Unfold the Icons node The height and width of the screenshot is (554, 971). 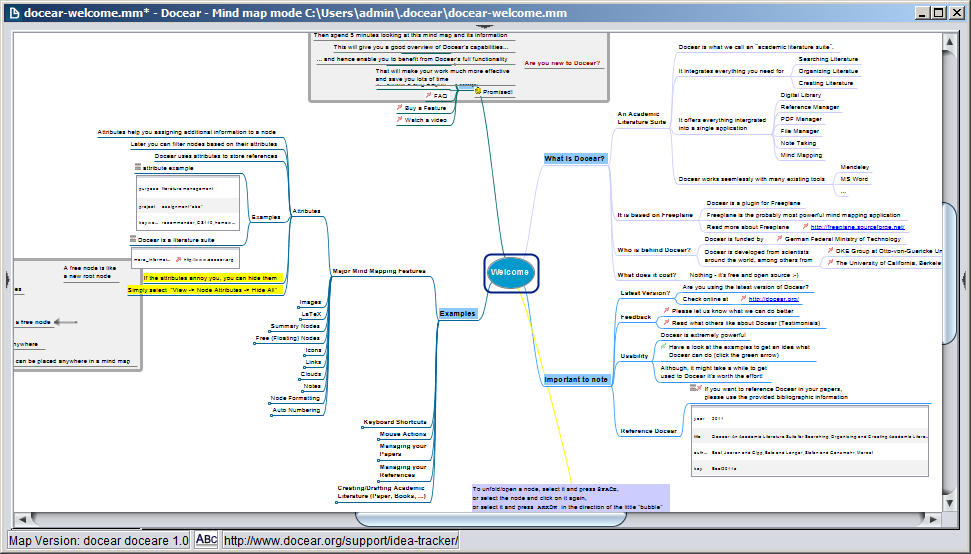click(x=304, y=355)
